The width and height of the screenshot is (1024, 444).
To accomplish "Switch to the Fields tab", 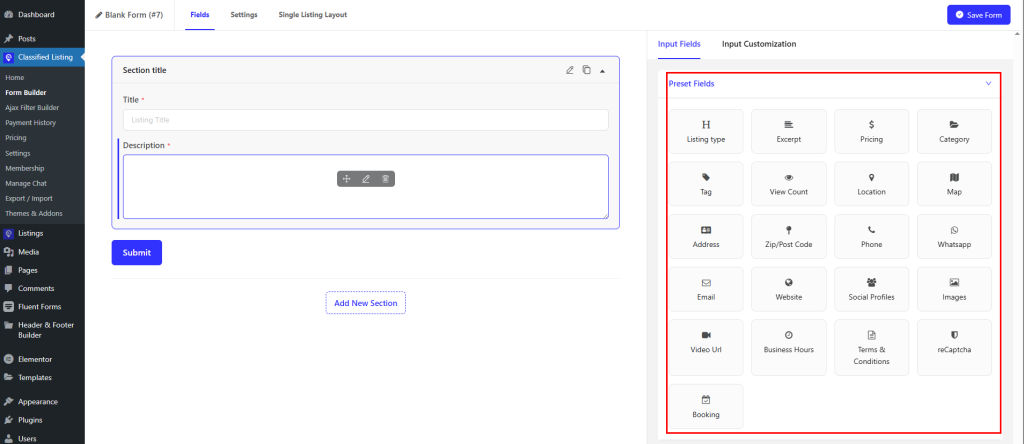I will pyautogui.click(x=200, y=14).
